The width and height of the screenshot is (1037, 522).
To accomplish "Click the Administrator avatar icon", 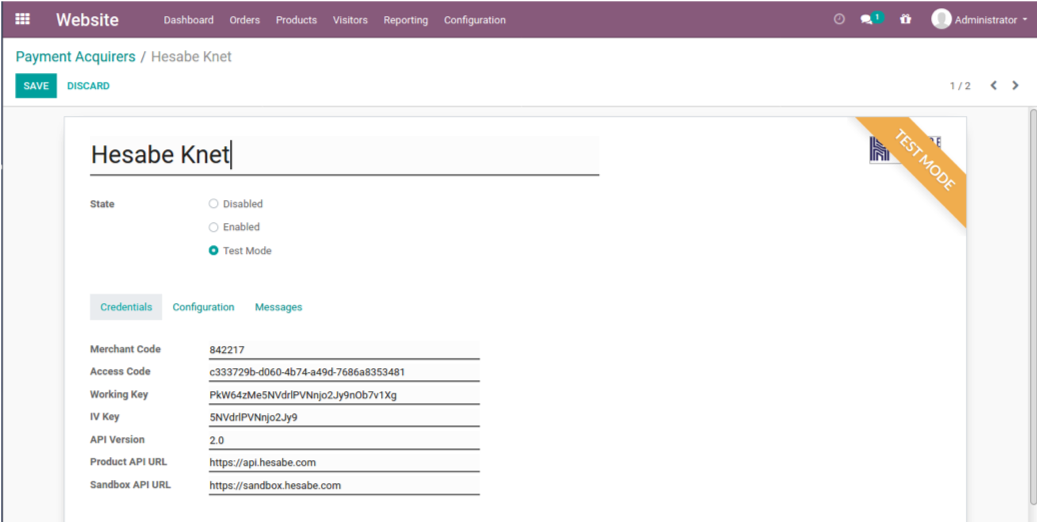I will tap(940, 19).
